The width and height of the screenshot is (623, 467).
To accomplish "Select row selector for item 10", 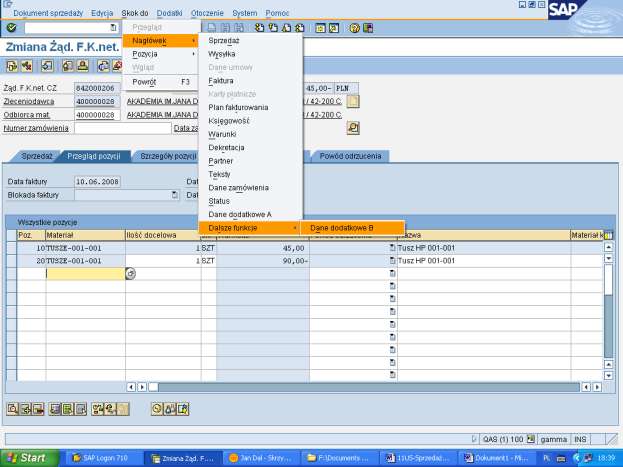I will point(12,248).
